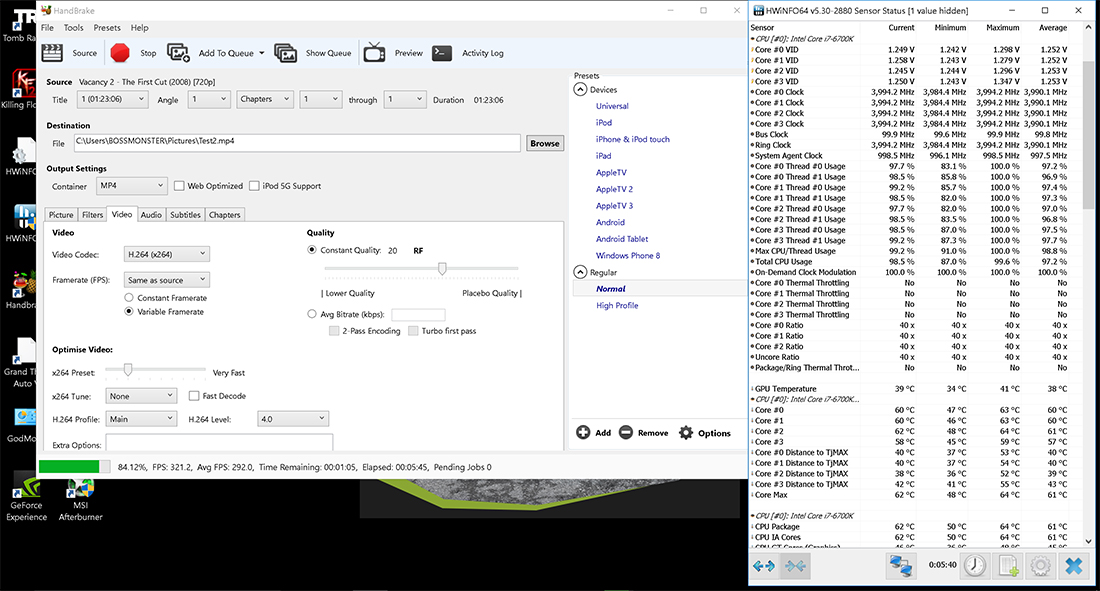
Task: Open HWiNFO sensor settings gear
Action: tap(1040, 566)
